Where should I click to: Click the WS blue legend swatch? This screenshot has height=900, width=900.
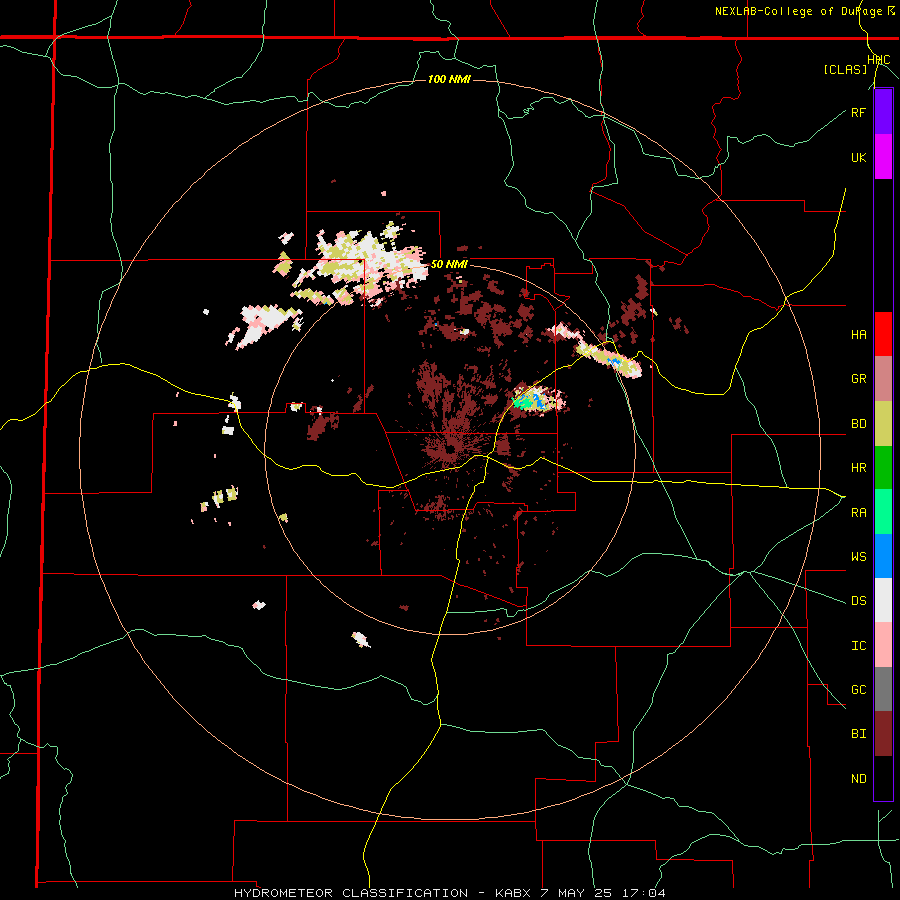[883, 556]
